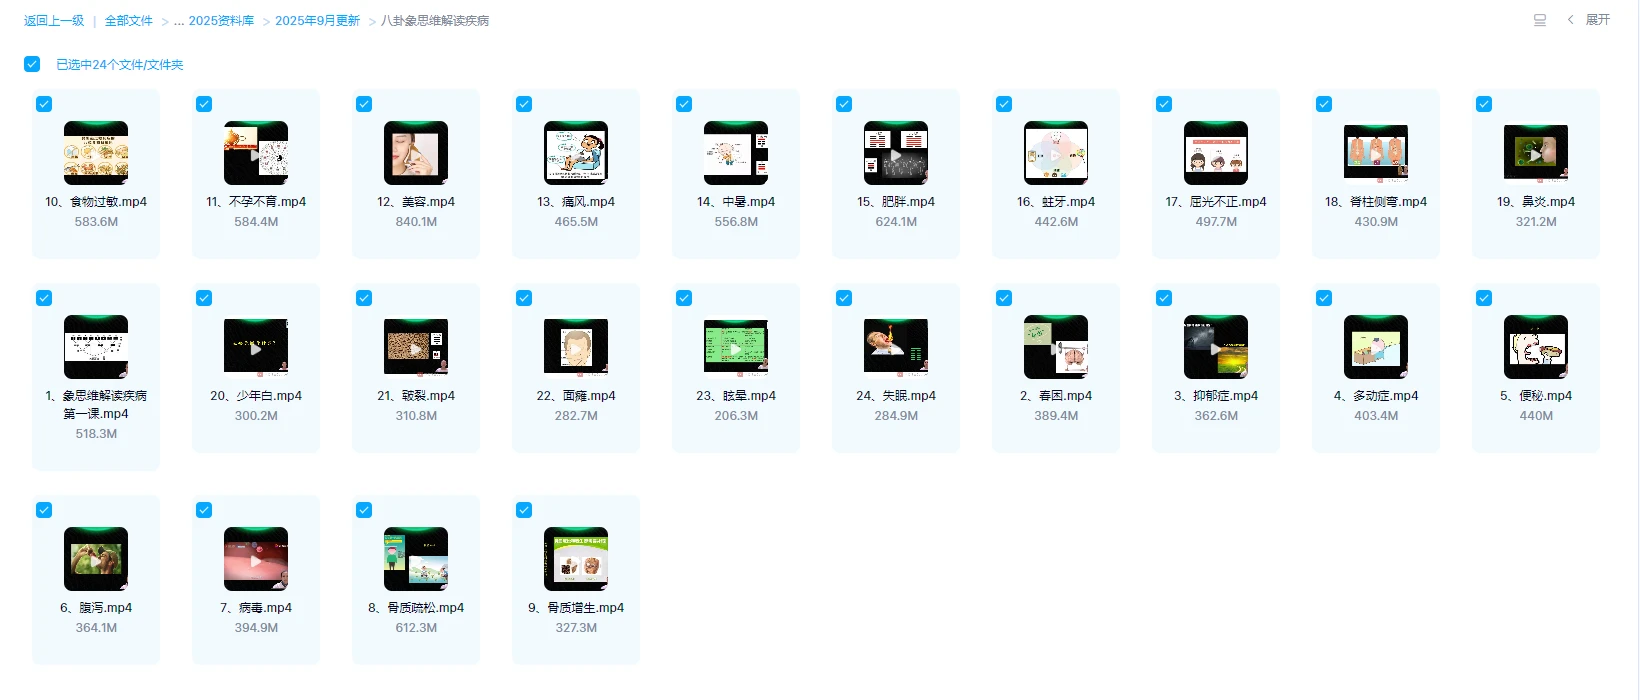Untick the checkbox on 8、骨质疏松.mp4
The image size is (1640, 700).
point(364,510)
